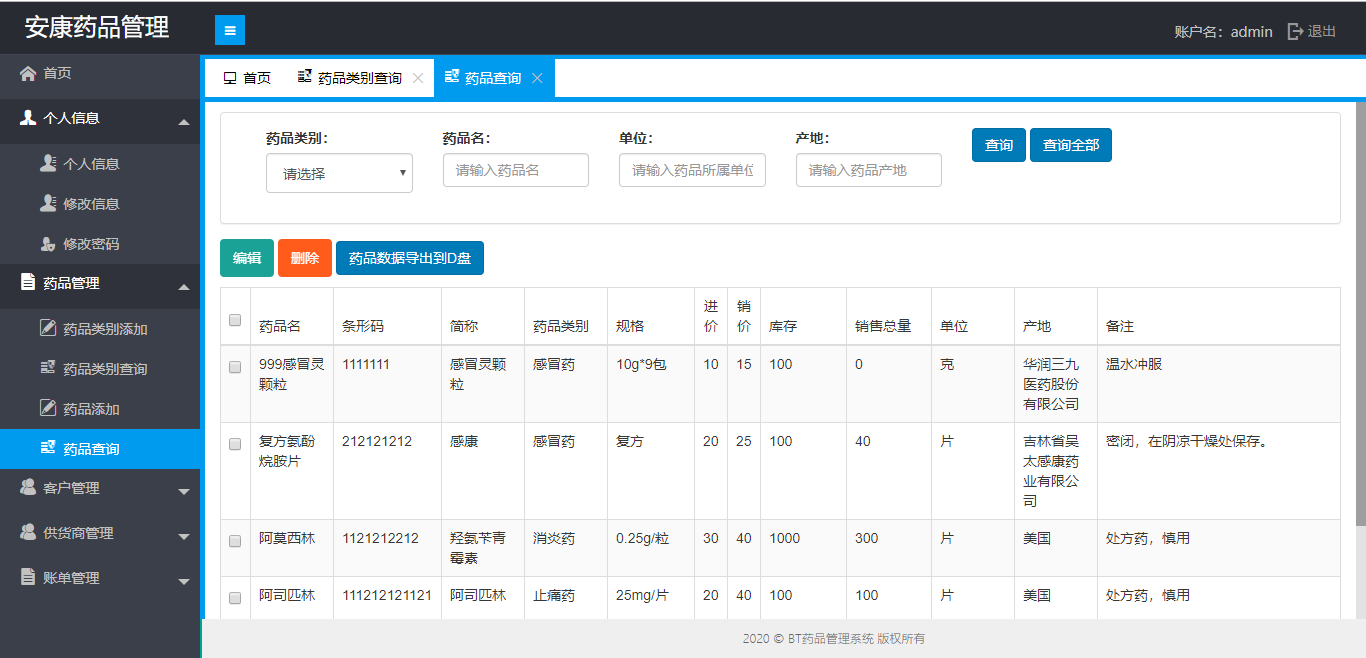Click the user icon beside 个人信息 header
The image size is (1366, 658).
pos(28,117)
